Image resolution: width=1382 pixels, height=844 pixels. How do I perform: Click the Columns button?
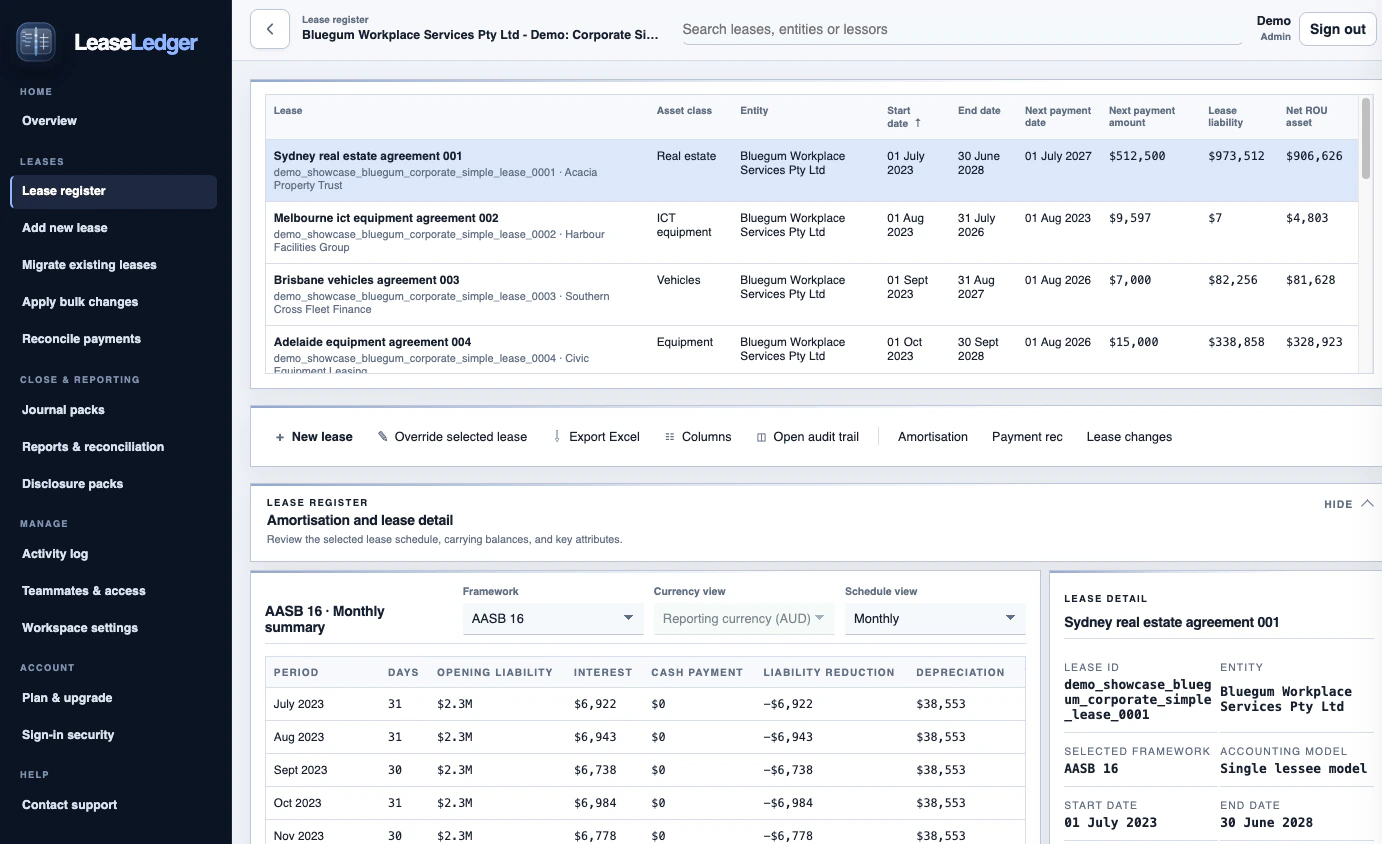698,437
